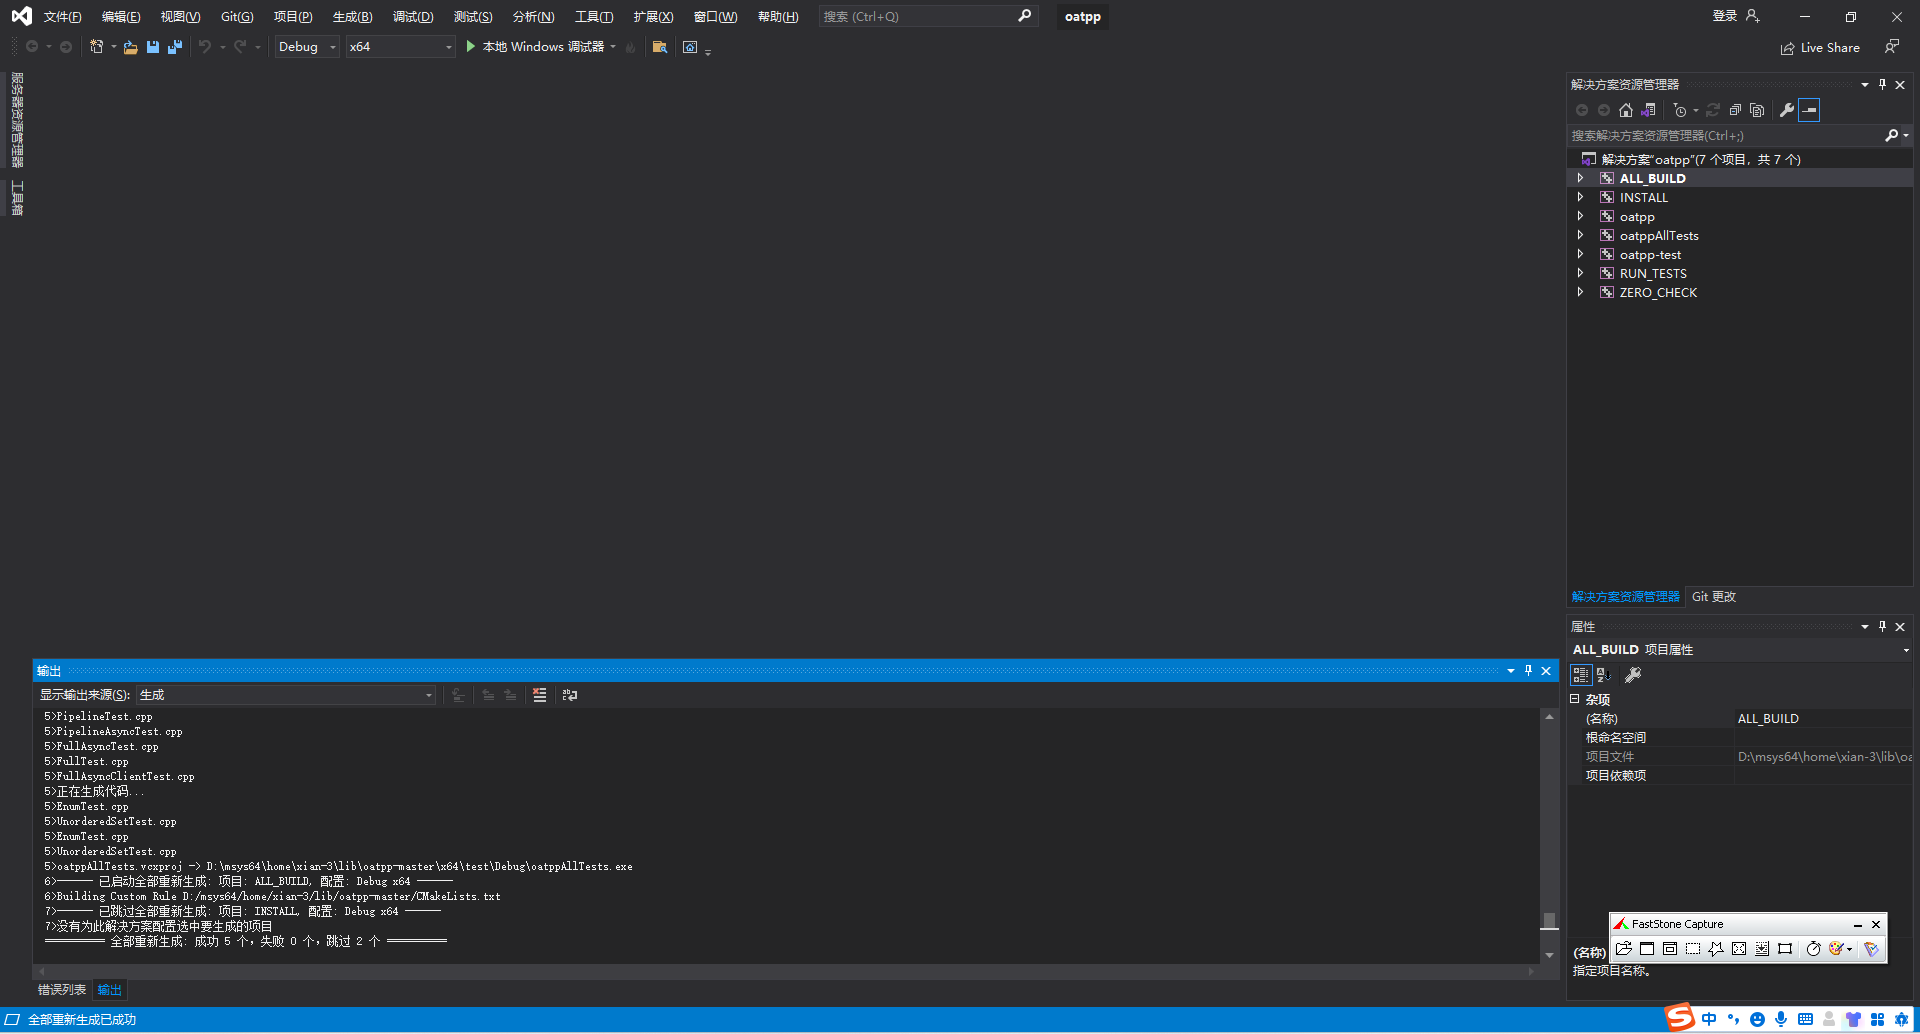Clear all output with the clear icon
The width and height of the screenshot is (1920, 1034).
pyautogui.click(x=539, y=695)
